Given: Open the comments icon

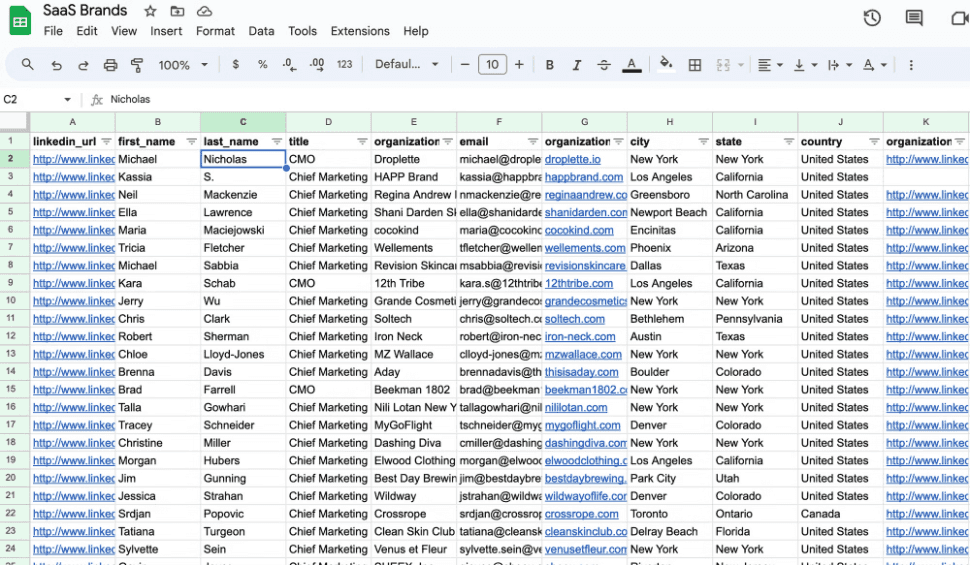Looking at the screenshot, I should [x=914, y=18].
